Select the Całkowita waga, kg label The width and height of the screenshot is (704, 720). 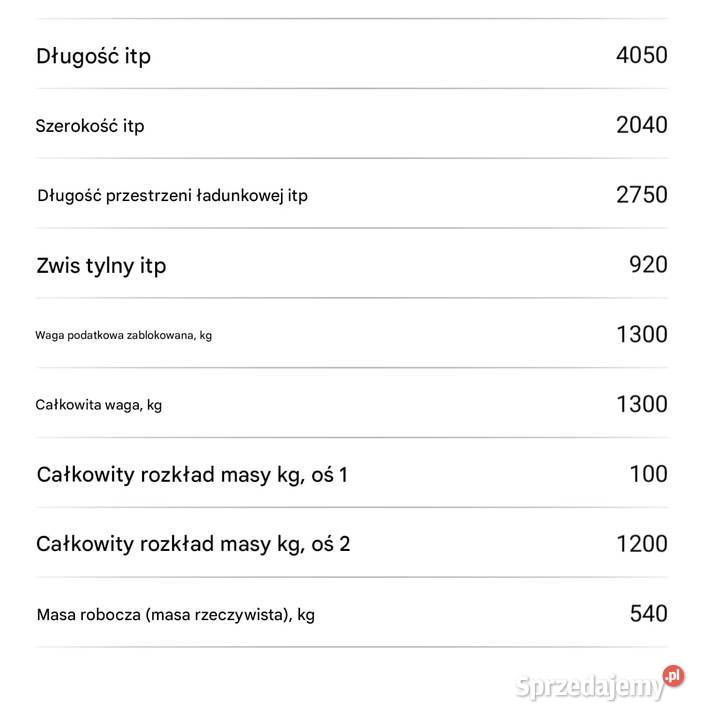(x=99, y=405)
